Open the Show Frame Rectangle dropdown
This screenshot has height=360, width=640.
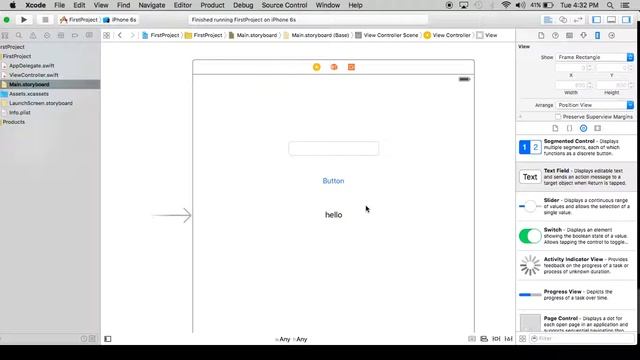tap(594, 57)
